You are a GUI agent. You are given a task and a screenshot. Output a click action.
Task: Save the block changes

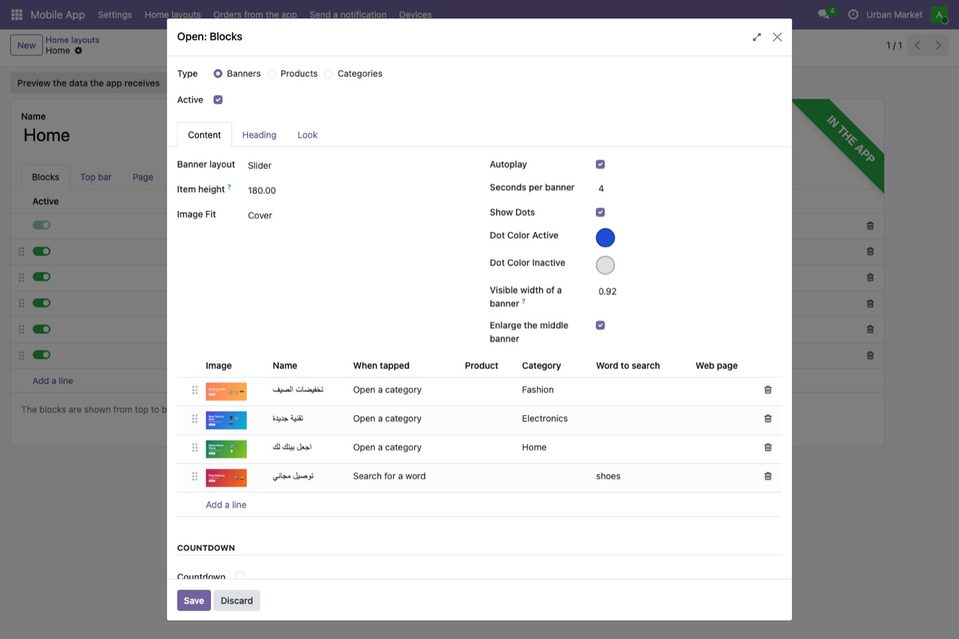tap(194, 600)
